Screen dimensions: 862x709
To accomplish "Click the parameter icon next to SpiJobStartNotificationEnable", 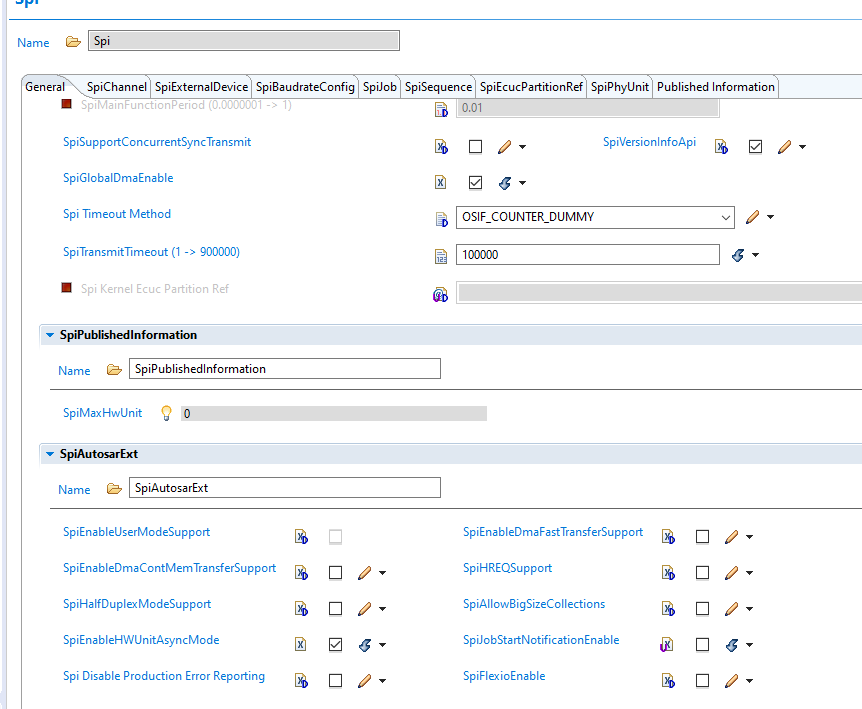I will click(x=667, y=645).
